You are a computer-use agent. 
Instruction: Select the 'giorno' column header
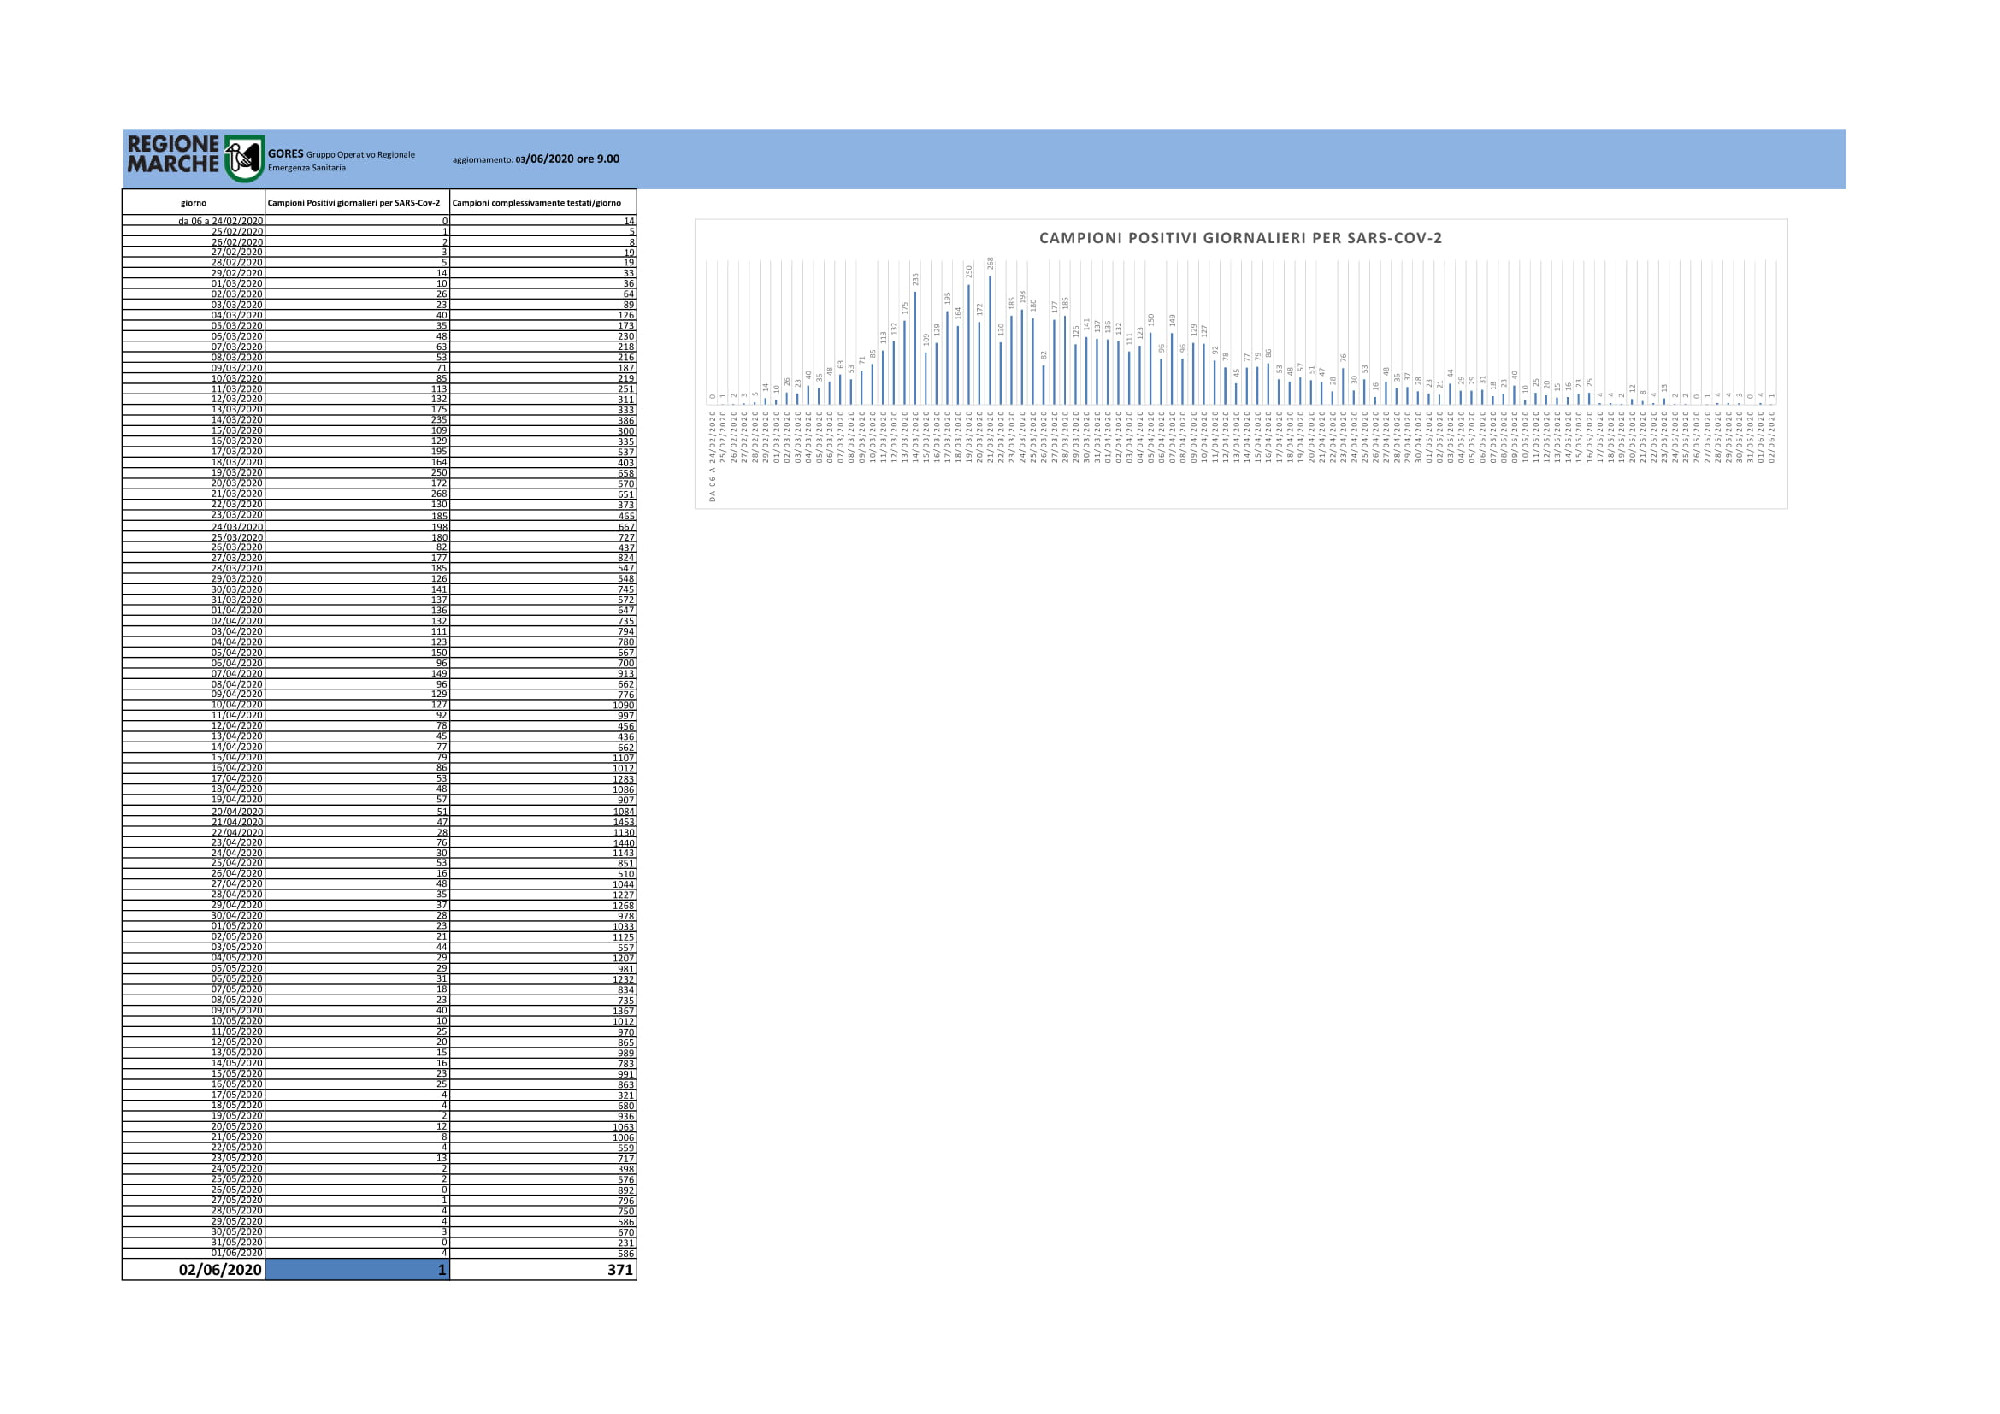194,203
